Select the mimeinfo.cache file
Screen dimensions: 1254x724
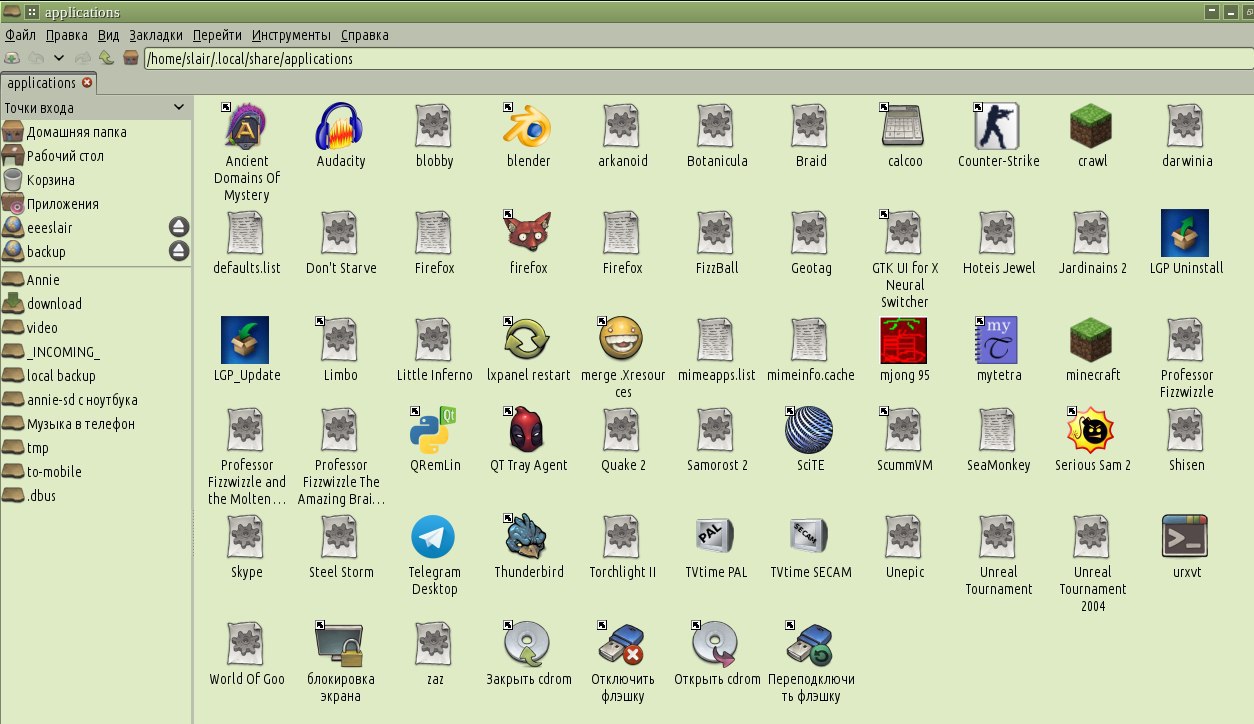point(810,350)
